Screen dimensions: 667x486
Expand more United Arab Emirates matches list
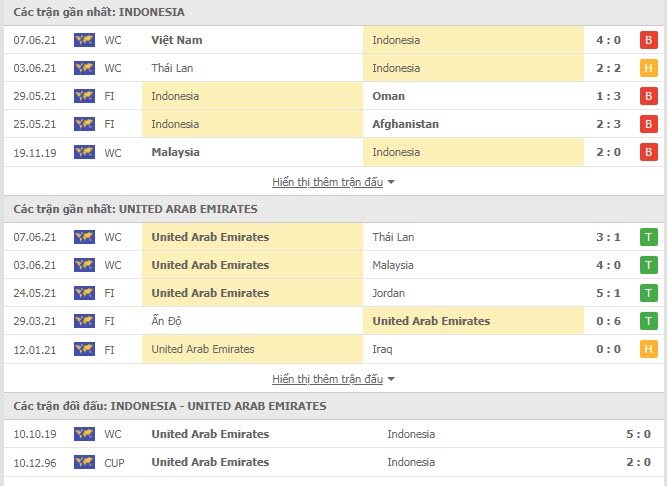click(328, 379)
